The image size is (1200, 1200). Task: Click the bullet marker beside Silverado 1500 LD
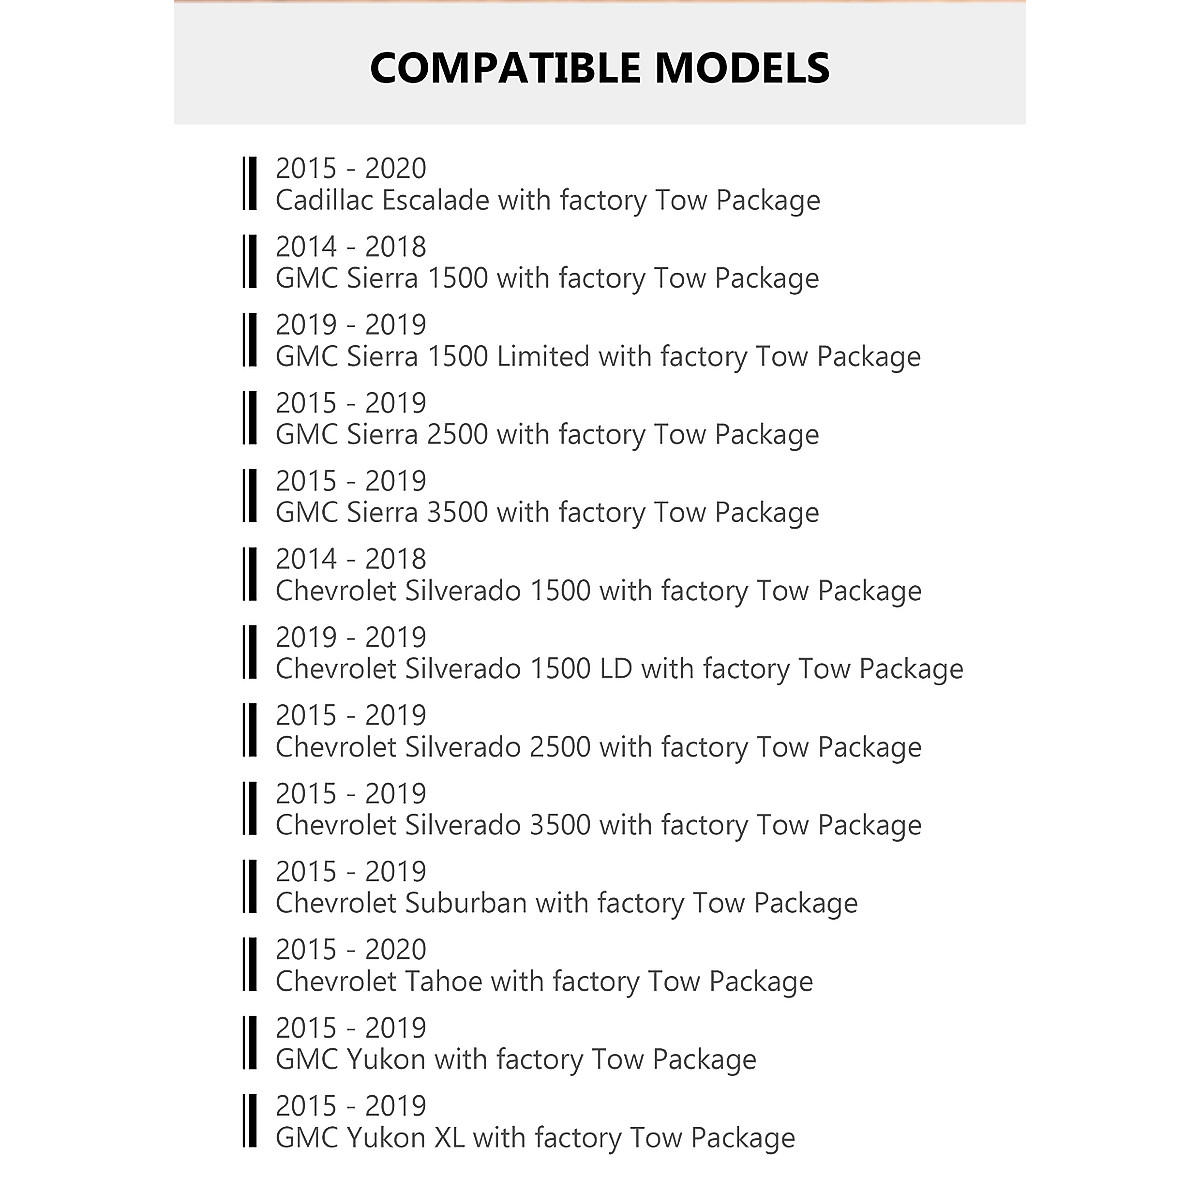tap(250, 652)
